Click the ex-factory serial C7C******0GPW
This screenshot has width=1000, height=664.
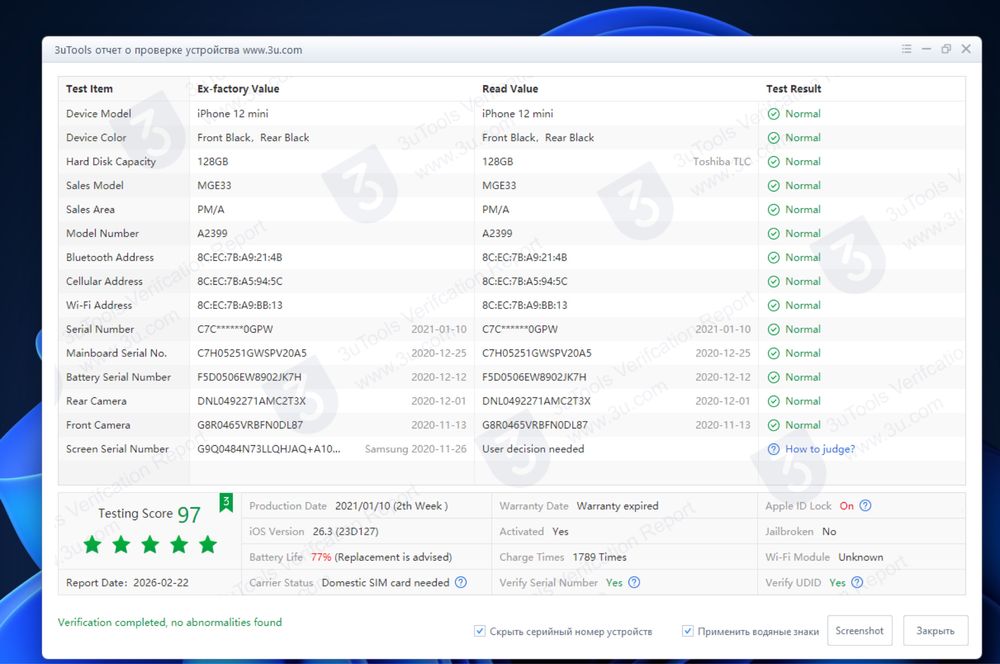[x=235, y=329]
